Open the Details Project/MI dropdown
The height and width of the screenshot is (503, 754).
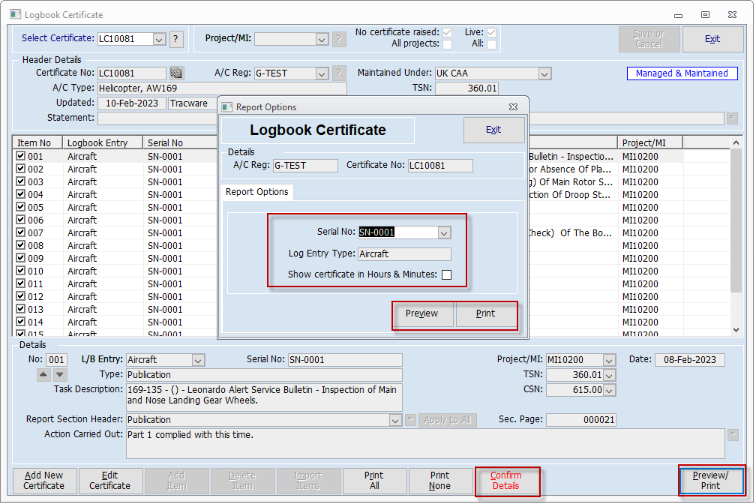click(609, 360)
